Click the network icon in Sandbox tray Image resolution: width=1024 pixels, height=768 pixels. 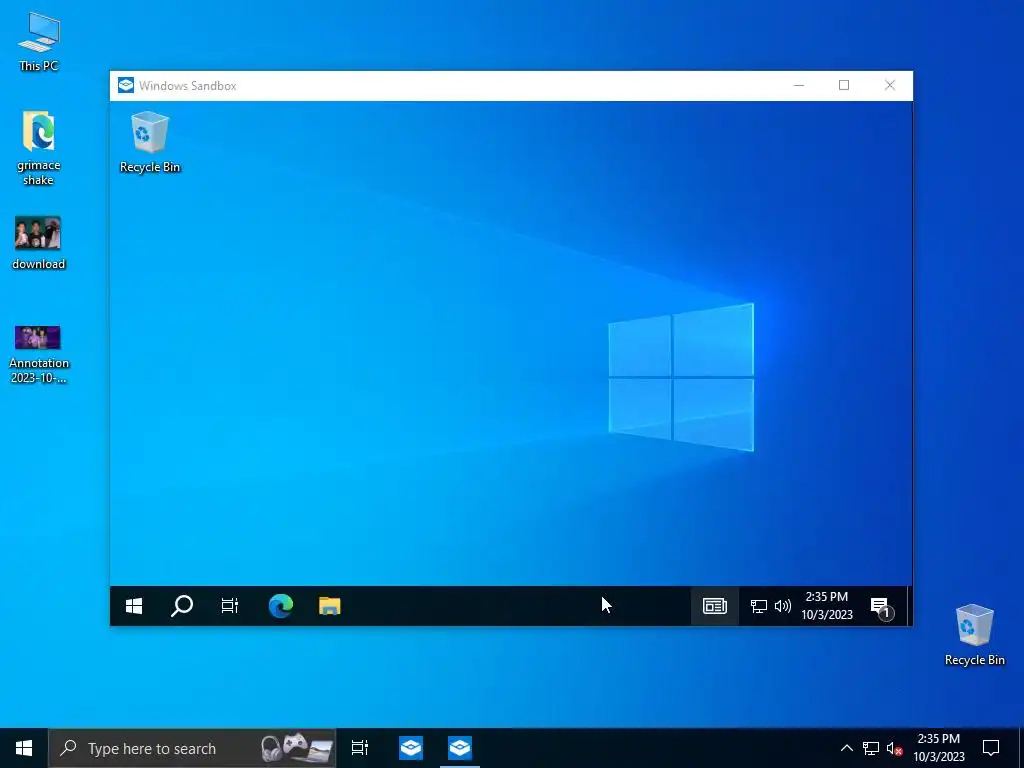(758, 607)
